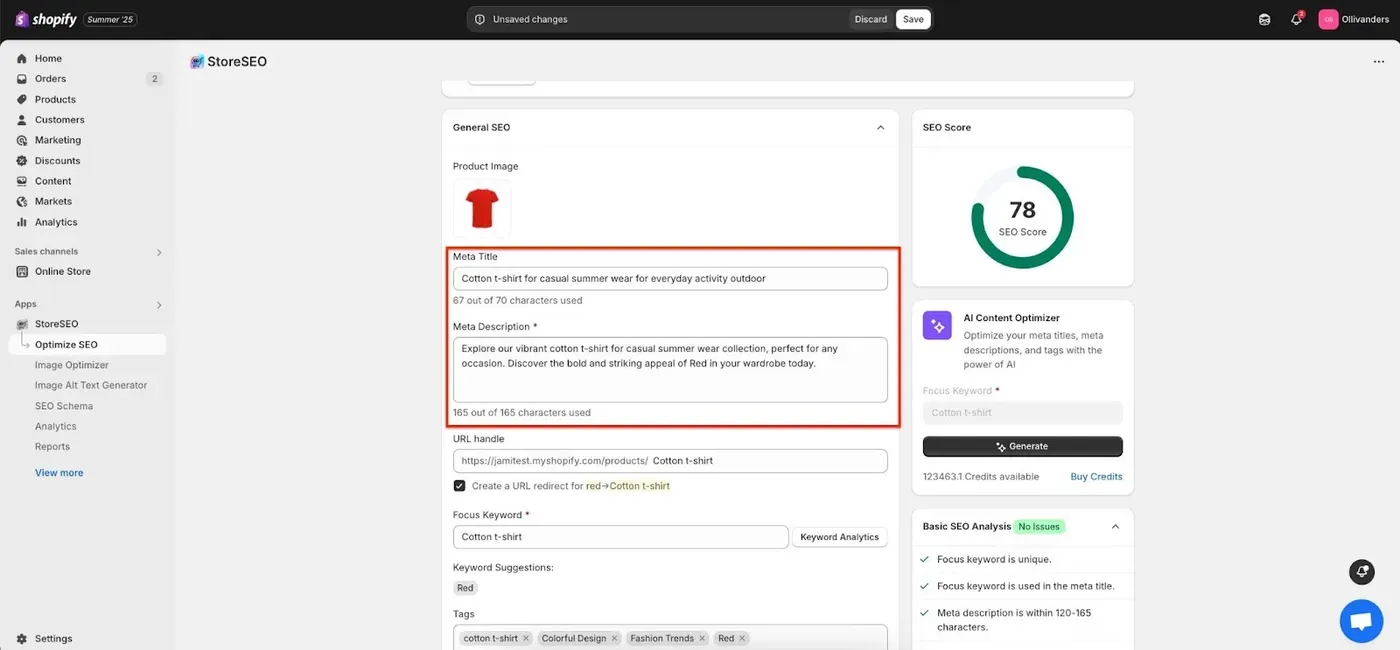Click the Save button
The image size is (1400, 650).
[x=913, y=19]
